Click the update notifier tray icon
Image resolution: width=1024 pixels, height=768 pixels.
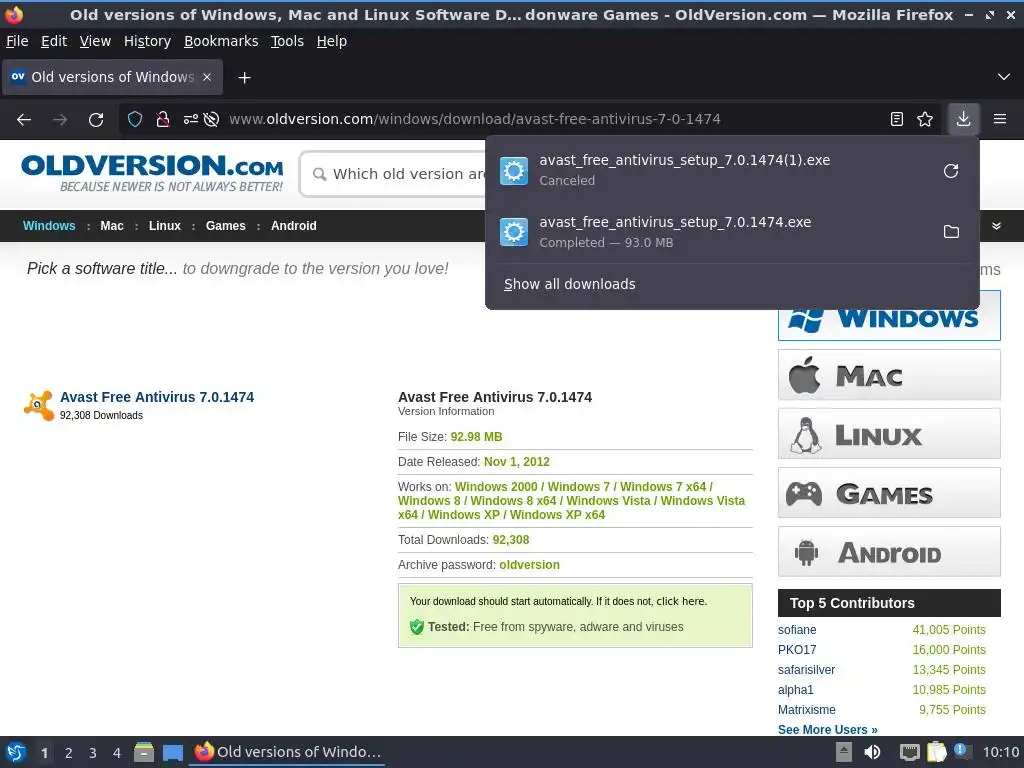coord(962,751)
